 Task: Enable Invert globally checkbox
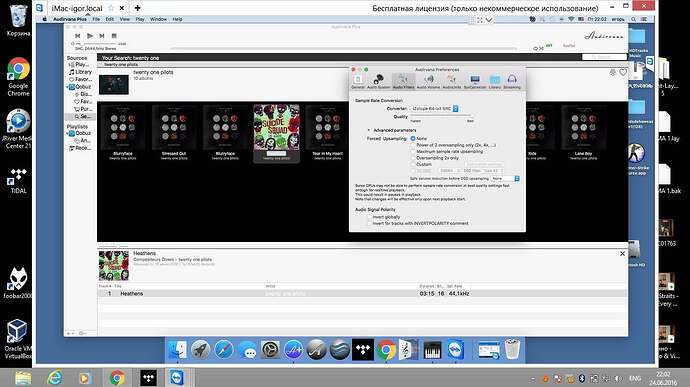370,217
